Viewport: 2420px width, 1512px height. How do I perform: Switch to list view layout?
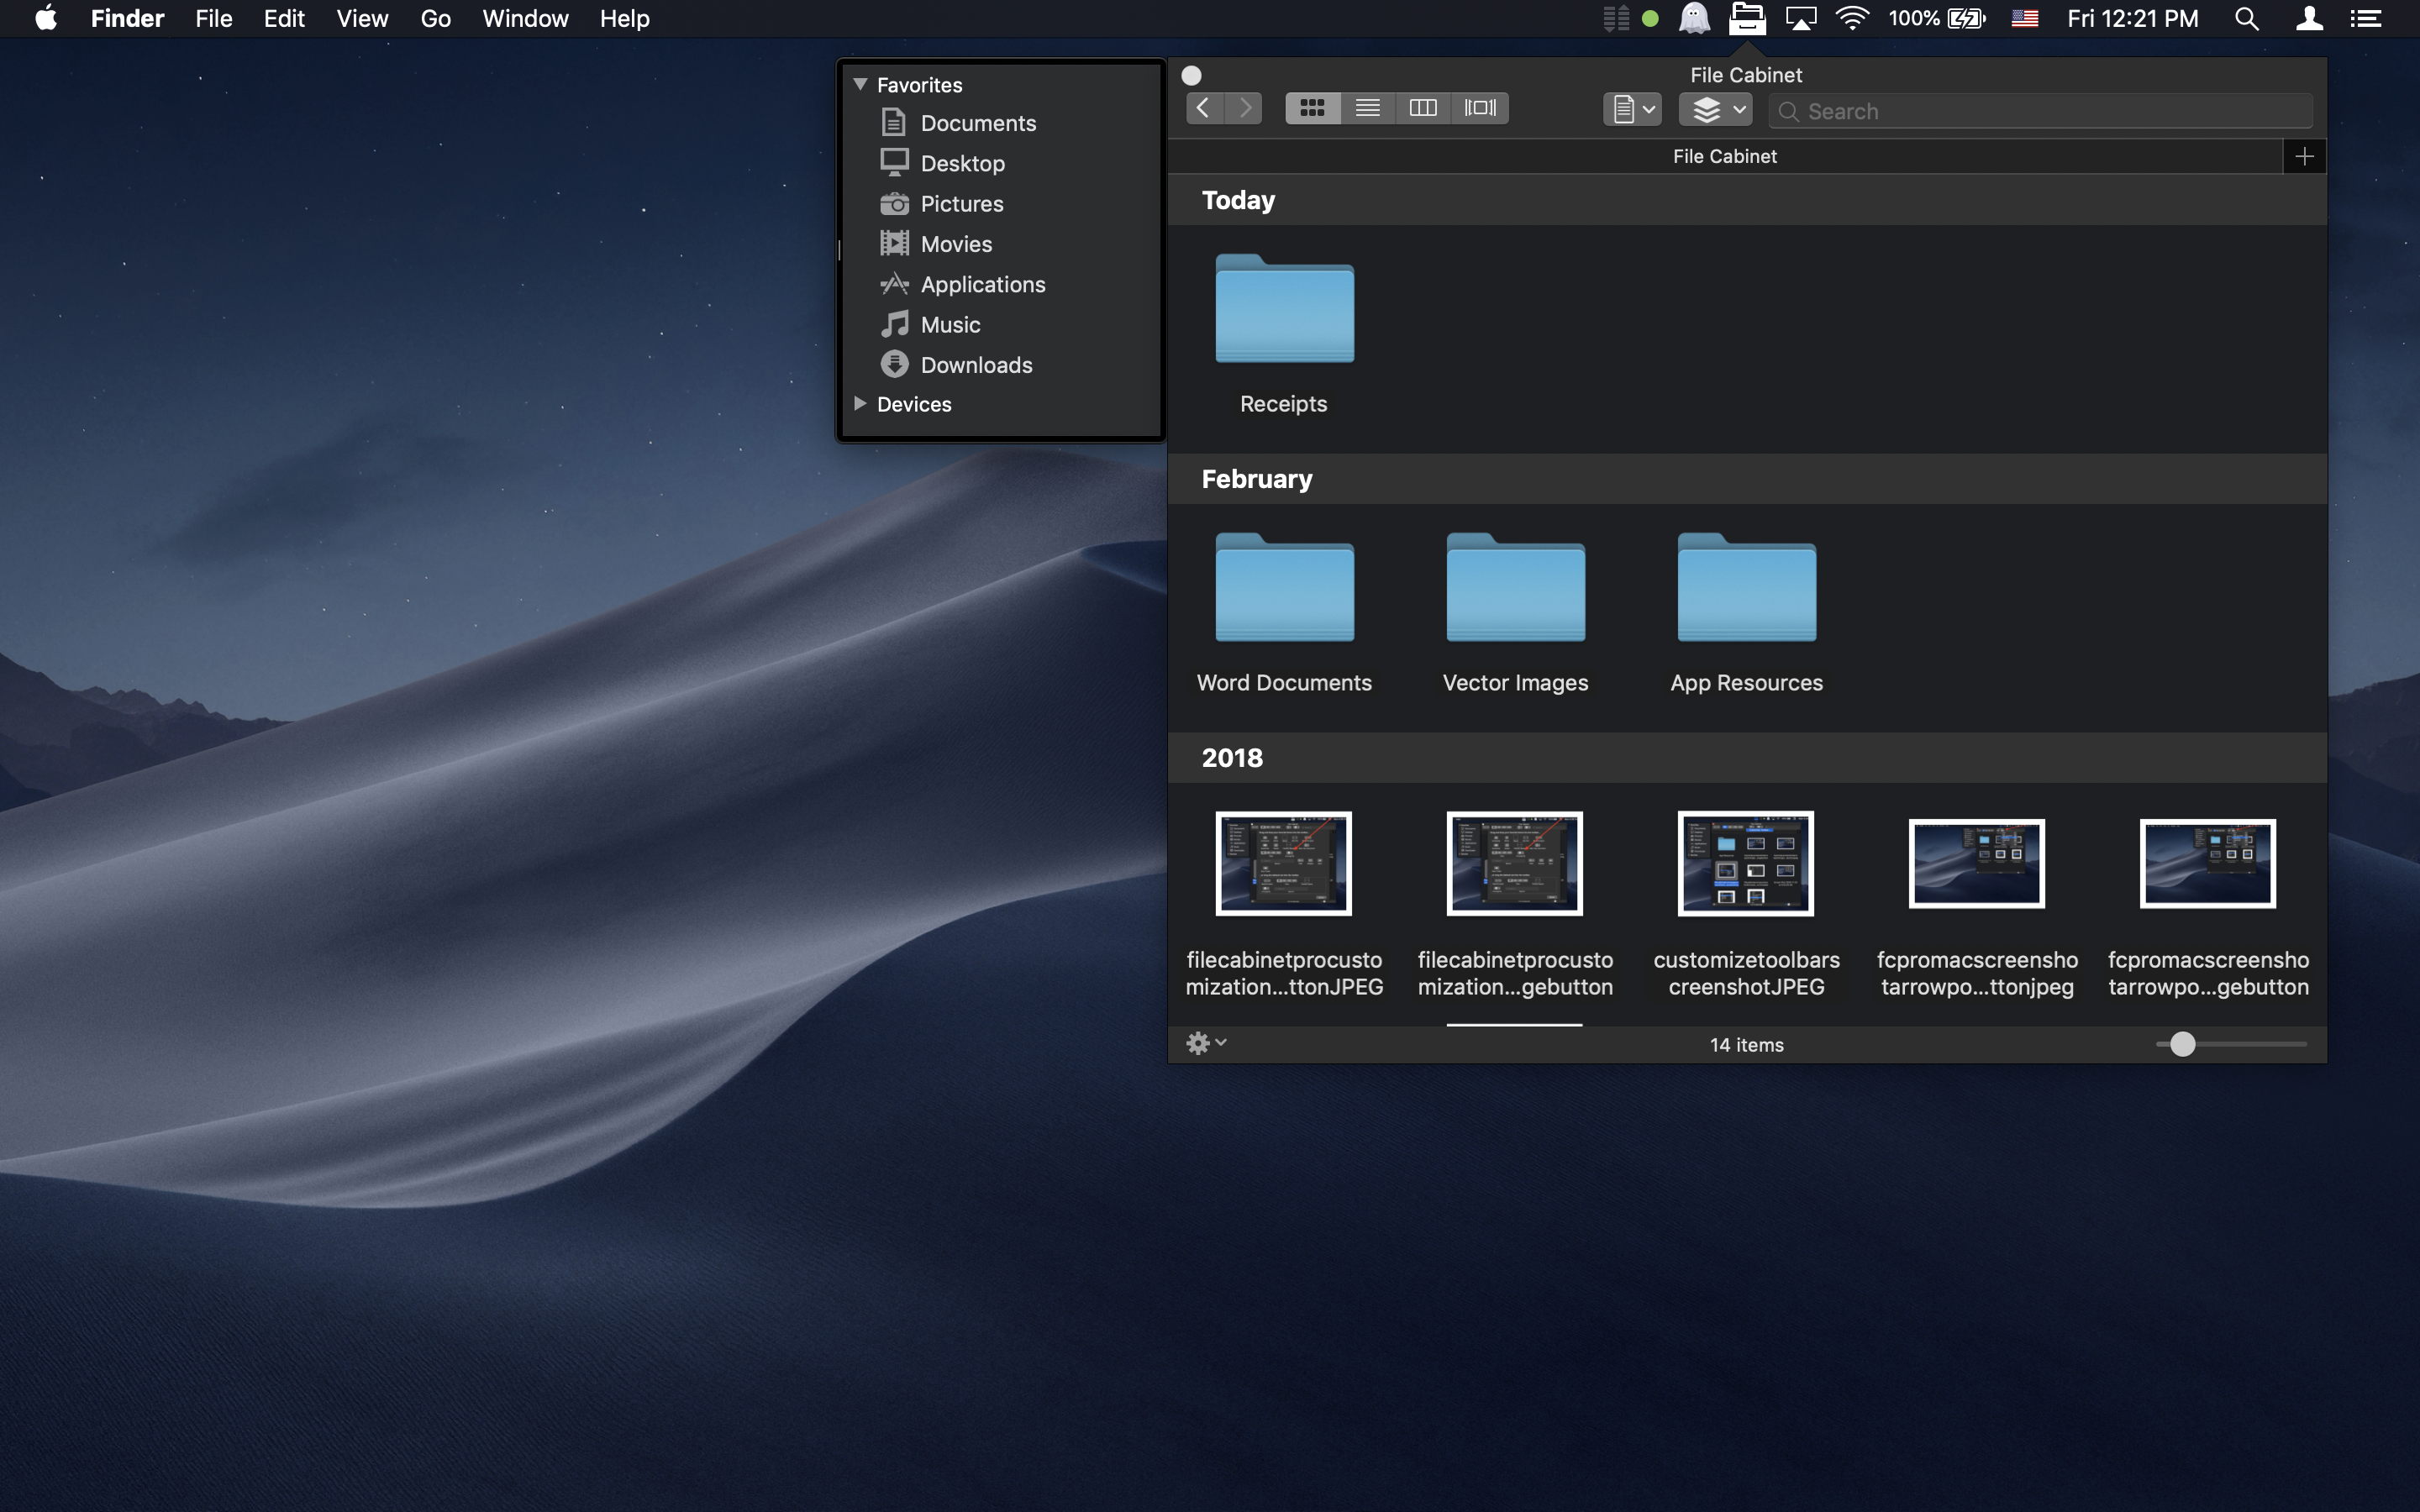[x=1366, y=108]
